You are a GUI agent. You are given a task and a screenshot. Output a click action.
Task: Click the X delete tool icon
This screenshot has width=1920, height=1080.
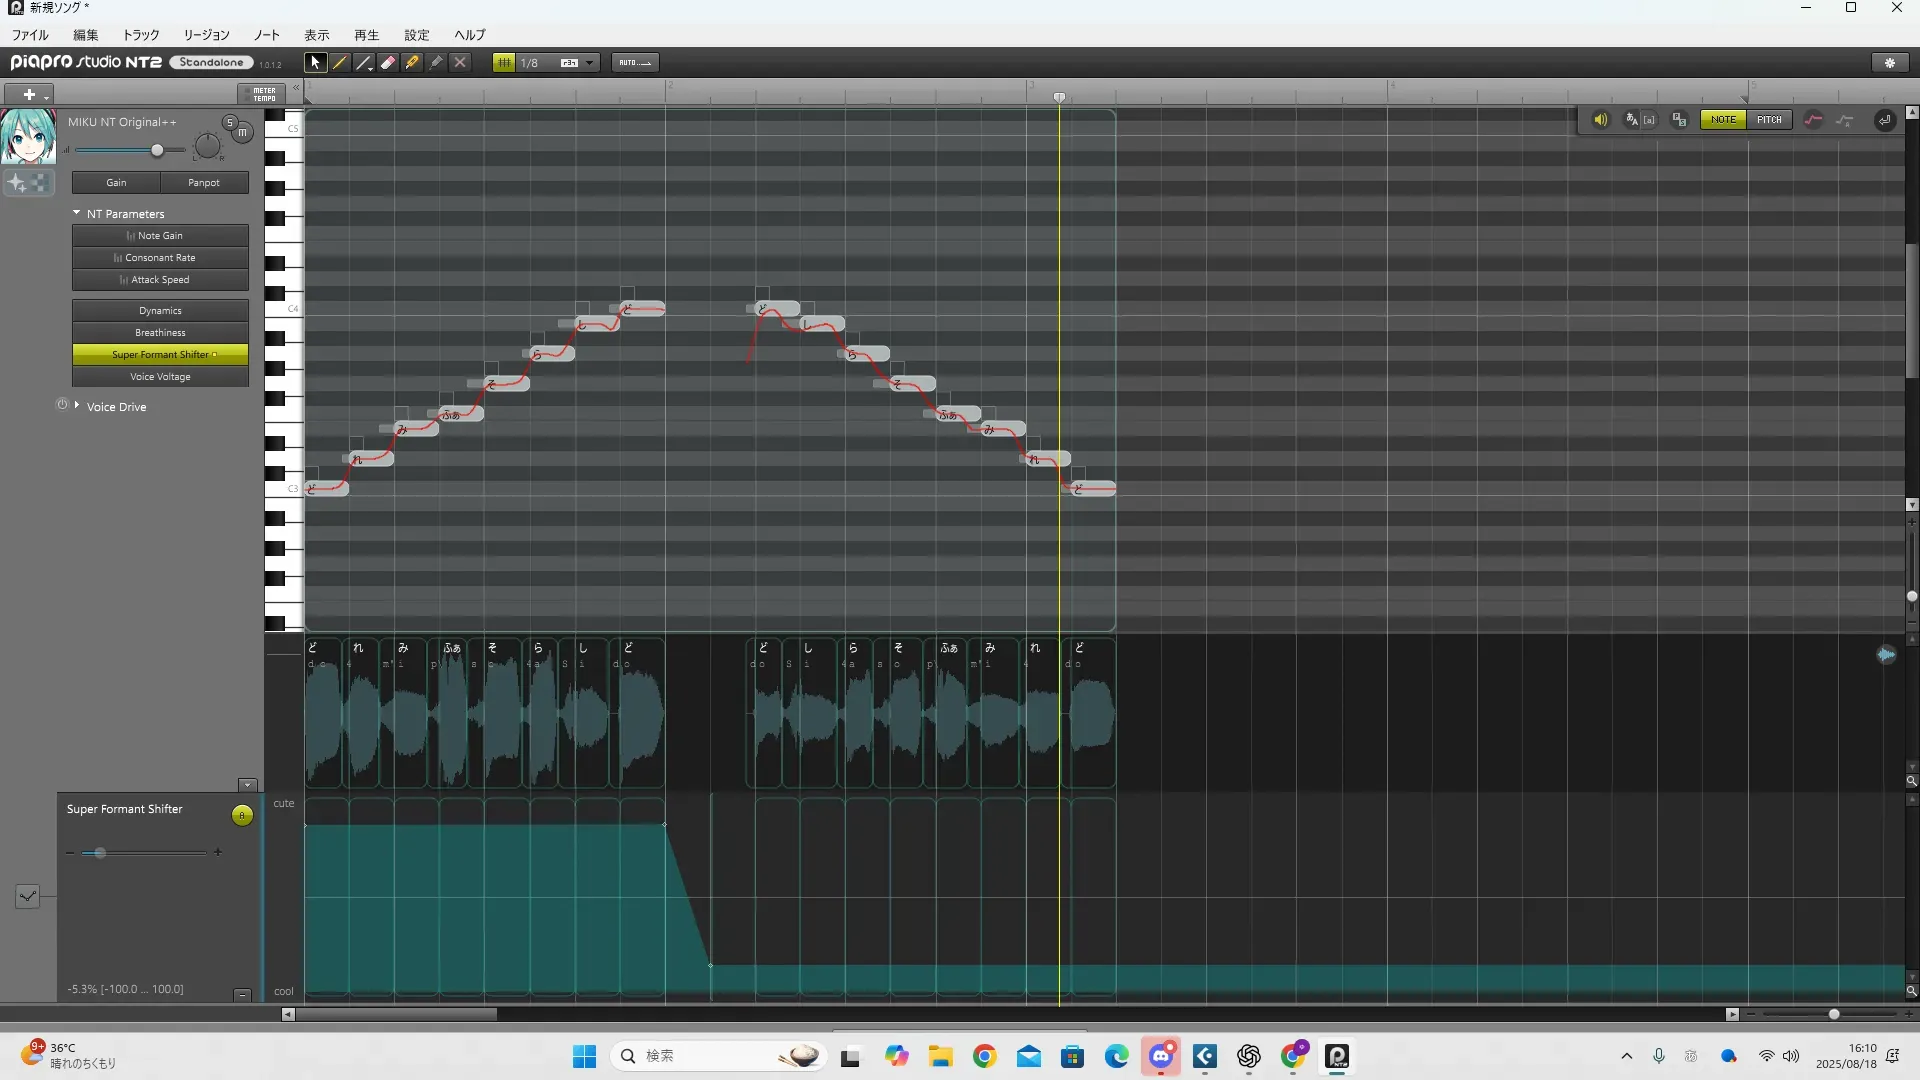[x=460, y=62]
